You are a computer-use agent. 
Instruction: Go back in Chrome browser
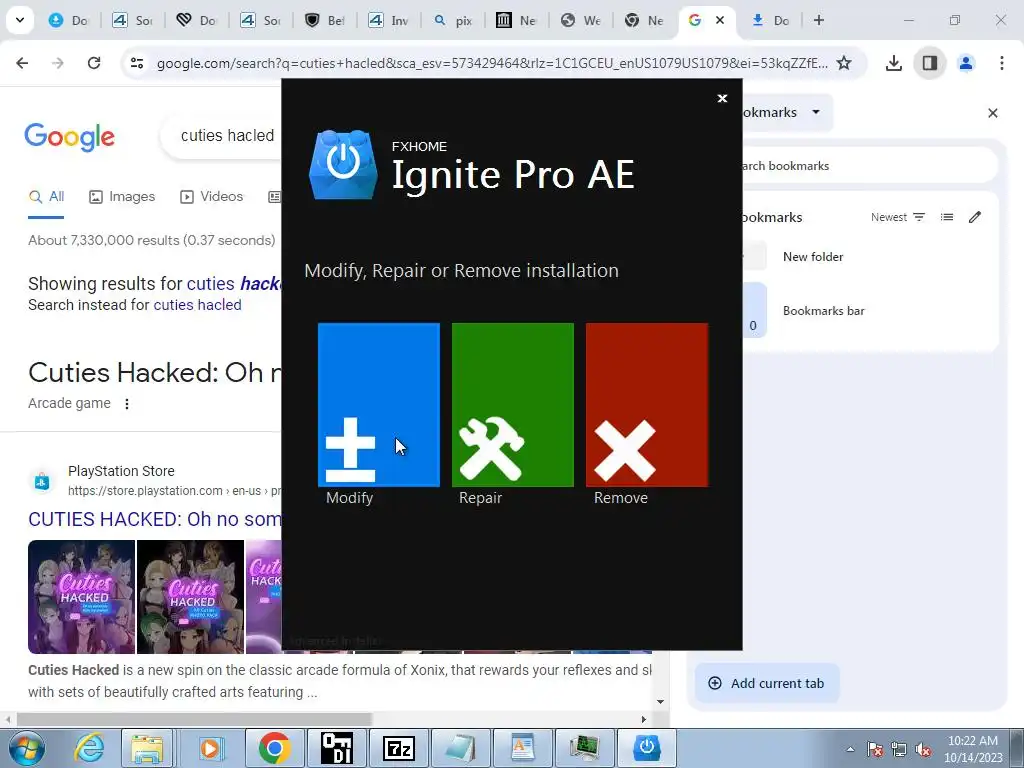[x=22, y=63]
